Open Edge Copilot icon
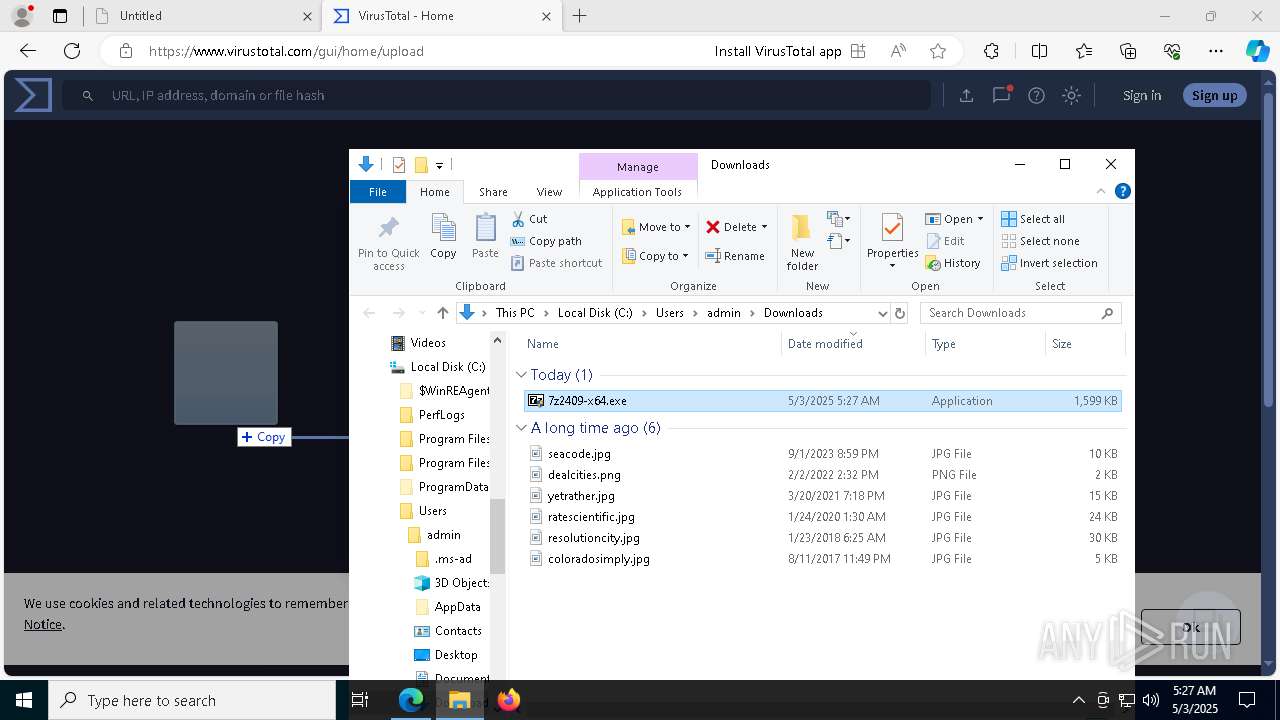Image resolution: width=1280 pixels, height=720 pixels. click(x=1257, y=51)
